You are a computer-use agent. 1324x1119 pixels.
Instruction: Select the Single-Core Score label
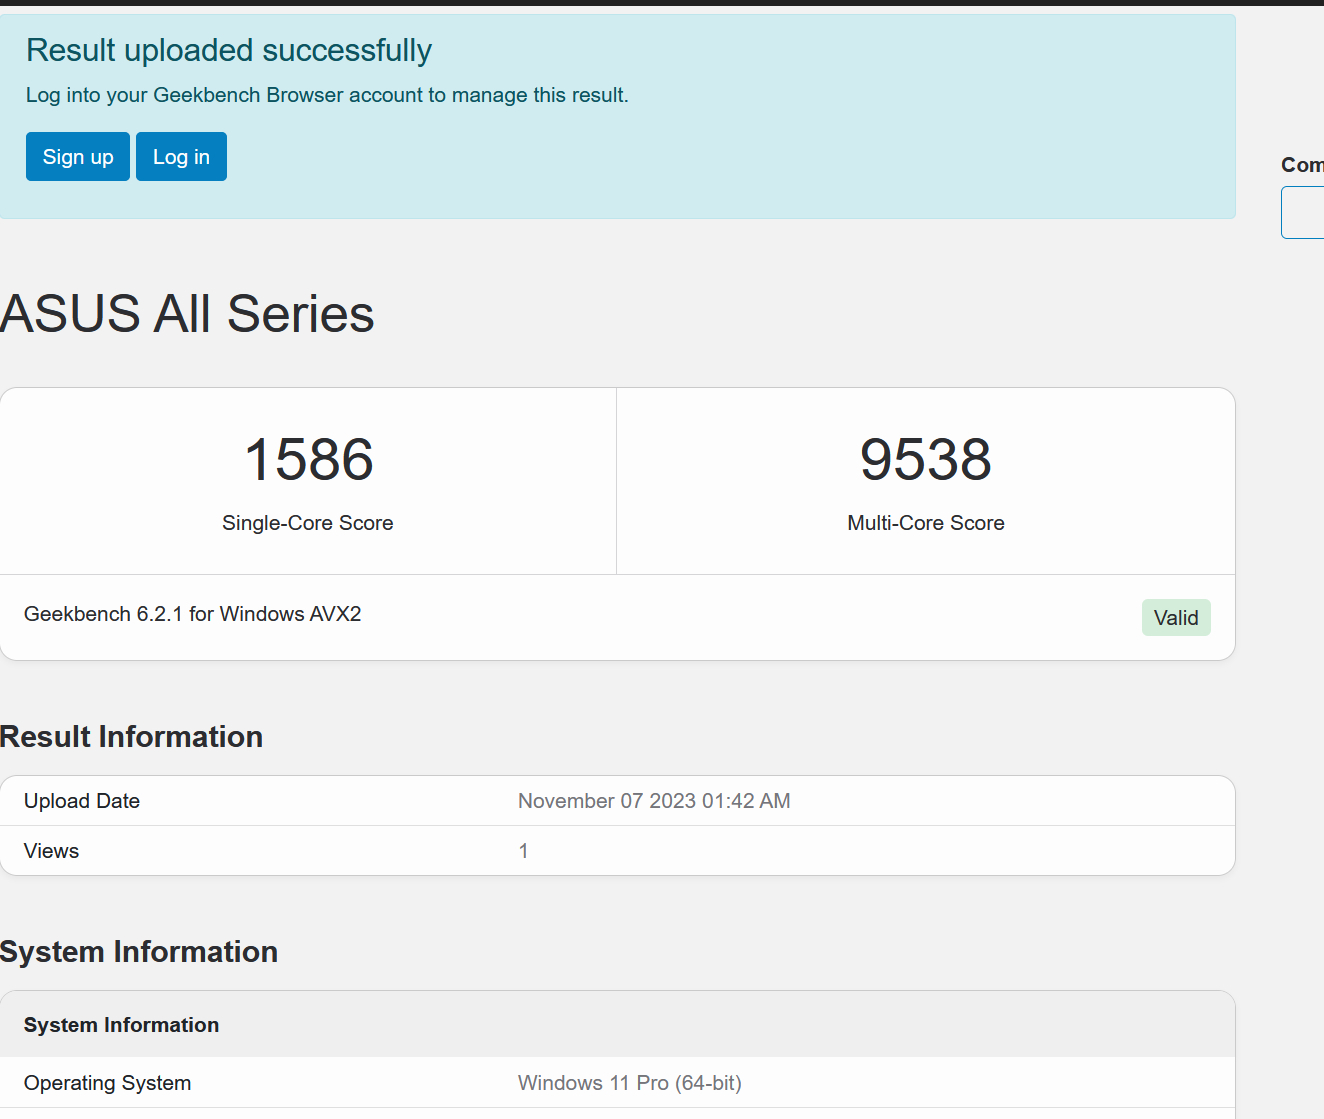pyautogui.click(x=308, y=523)
